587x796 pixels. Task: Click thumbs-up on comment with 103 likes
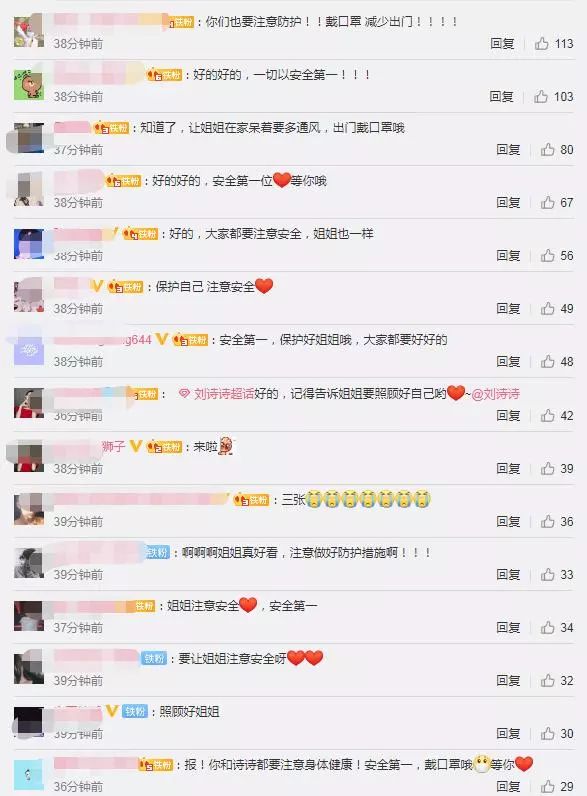click(541, 96)
